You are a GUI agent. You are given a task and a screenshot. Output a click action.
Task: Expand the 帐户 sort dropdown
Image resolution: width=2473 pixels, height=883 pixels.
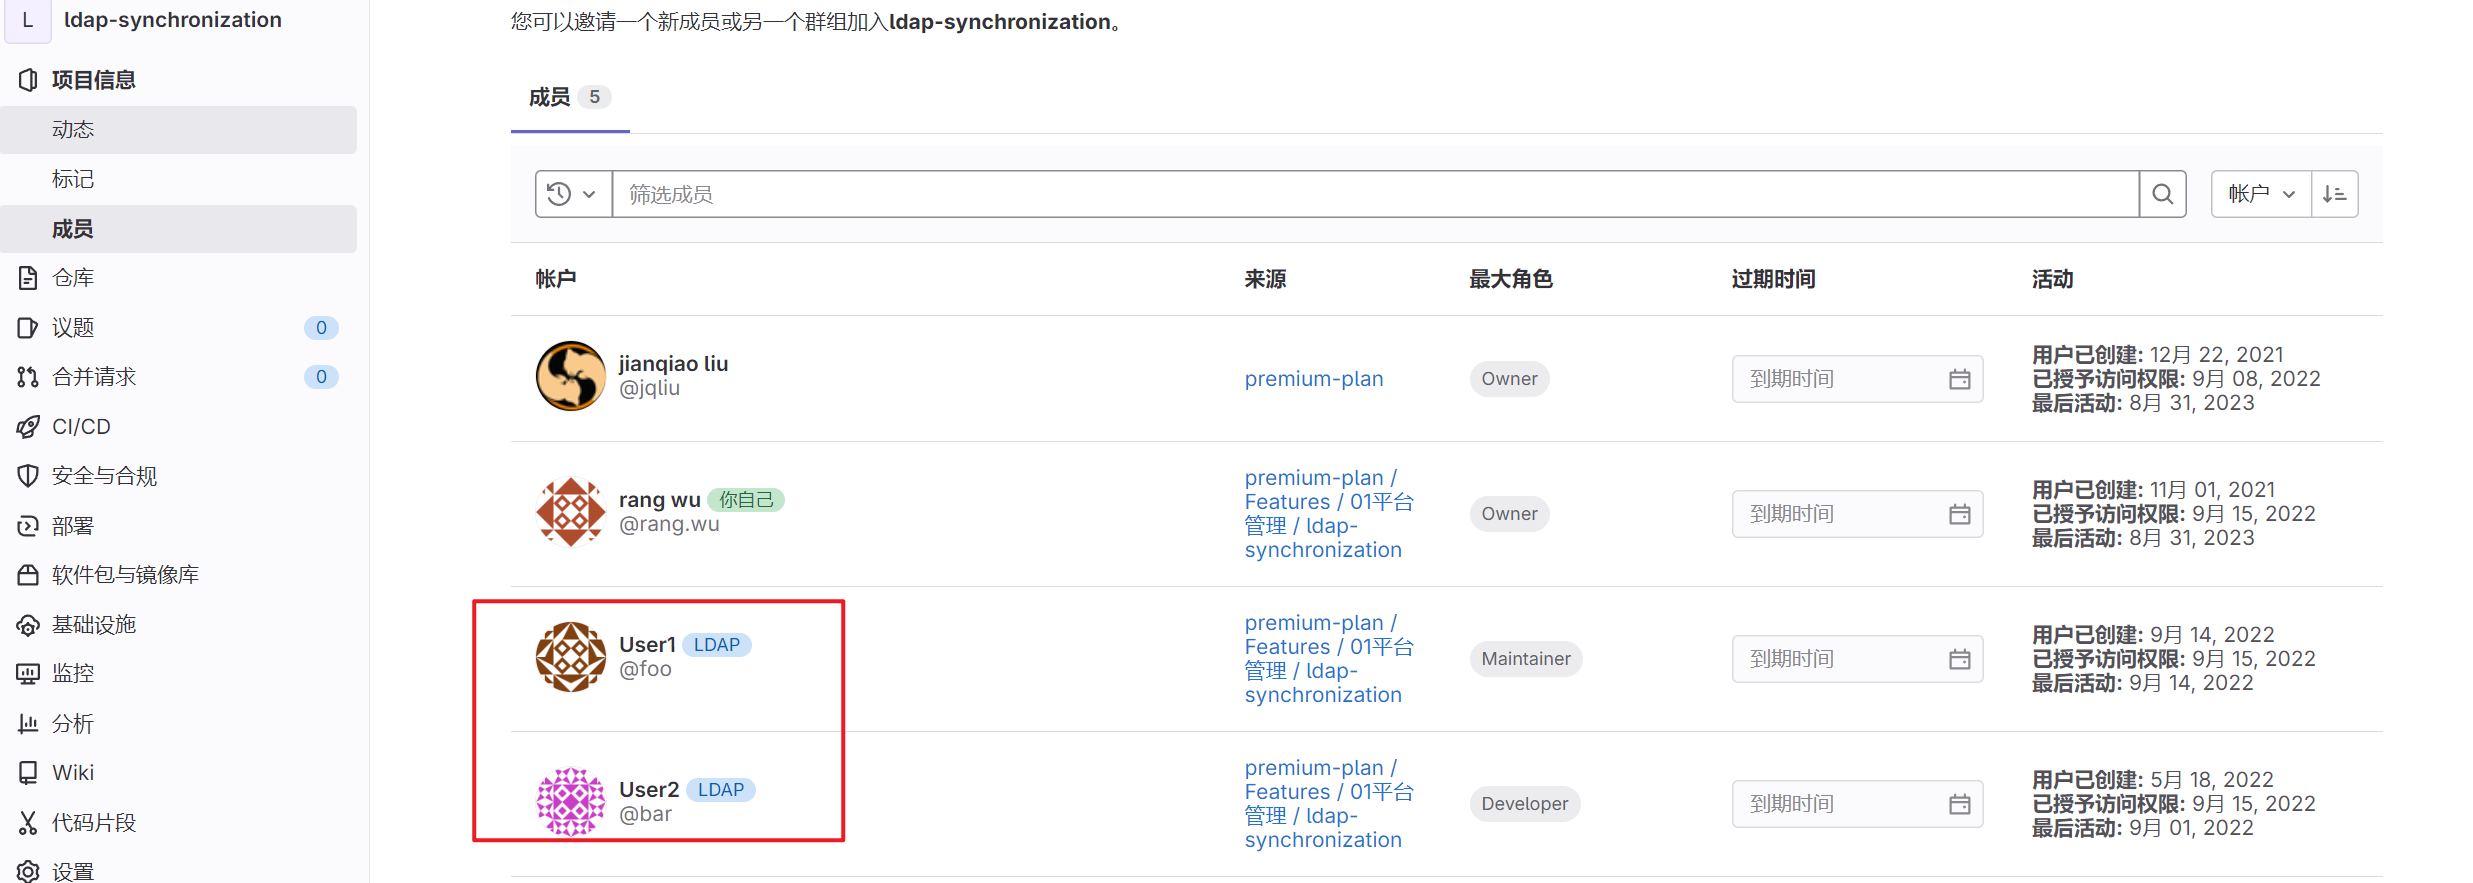coord(2260,194)
